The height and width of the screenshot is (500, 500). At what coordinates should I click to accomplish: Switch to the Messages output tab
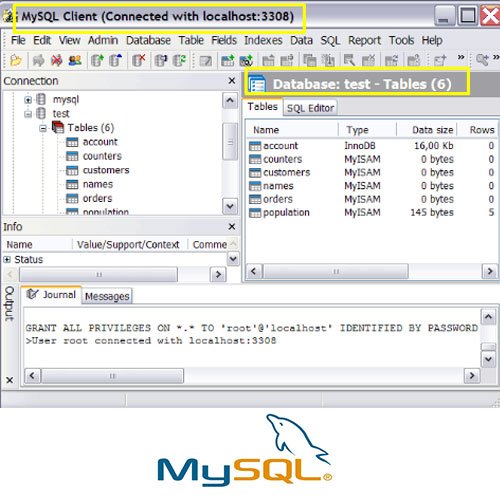tap(107, 296)
